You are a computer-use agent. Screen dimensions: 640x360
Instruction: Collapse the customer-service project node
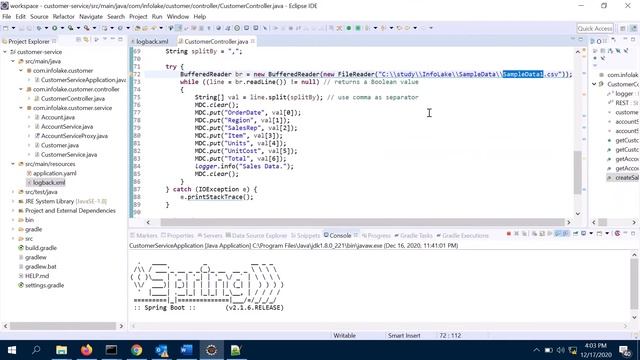coord(5,52)
